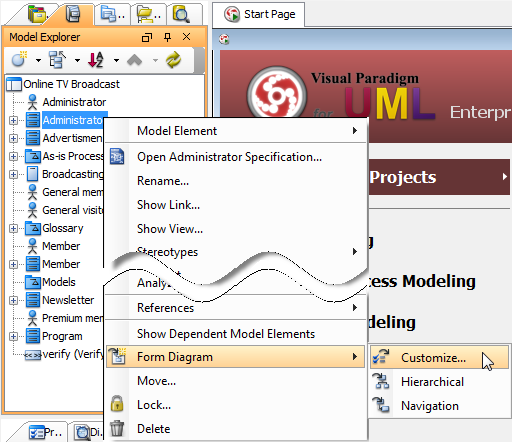Restore the Model Explorer panel
512x442 pixels.
point(147,37)
